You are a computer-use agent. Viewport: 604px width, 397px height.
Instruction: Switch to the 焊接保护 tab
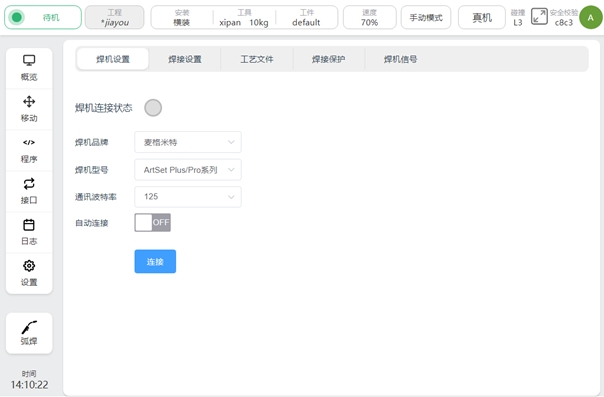click(329, 59)
